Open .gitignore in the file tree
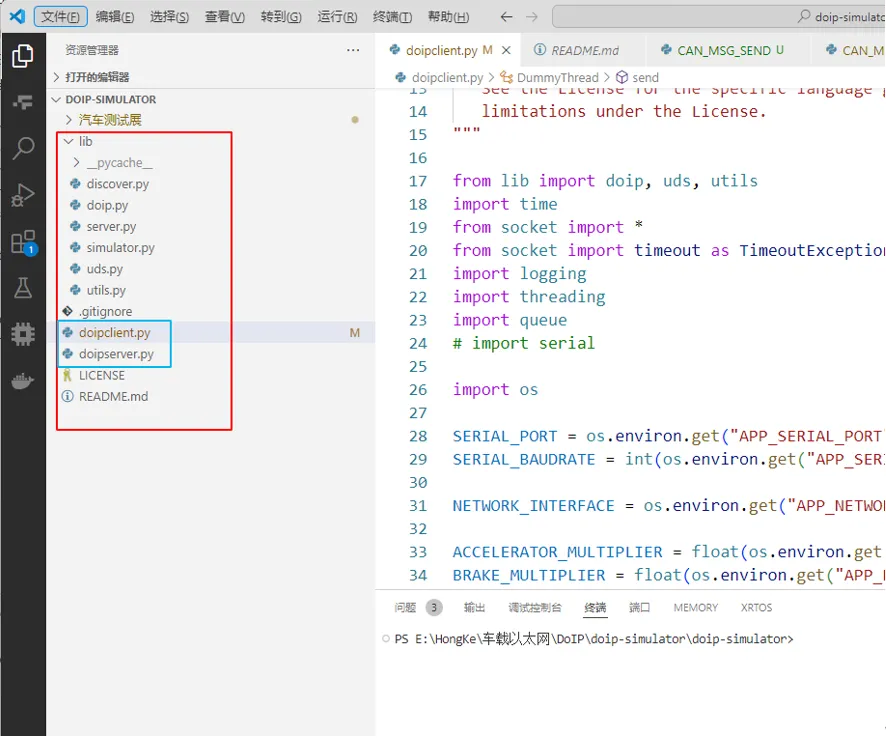 [x=106, y=312]
